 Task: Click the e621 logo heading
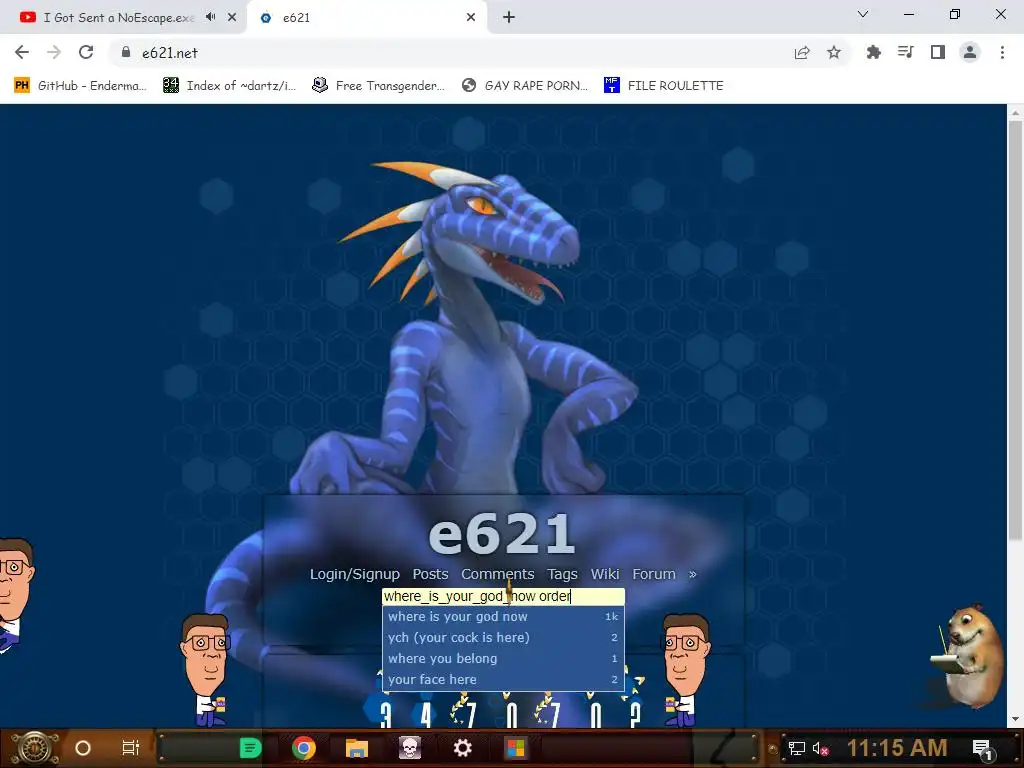pos(502,534)
